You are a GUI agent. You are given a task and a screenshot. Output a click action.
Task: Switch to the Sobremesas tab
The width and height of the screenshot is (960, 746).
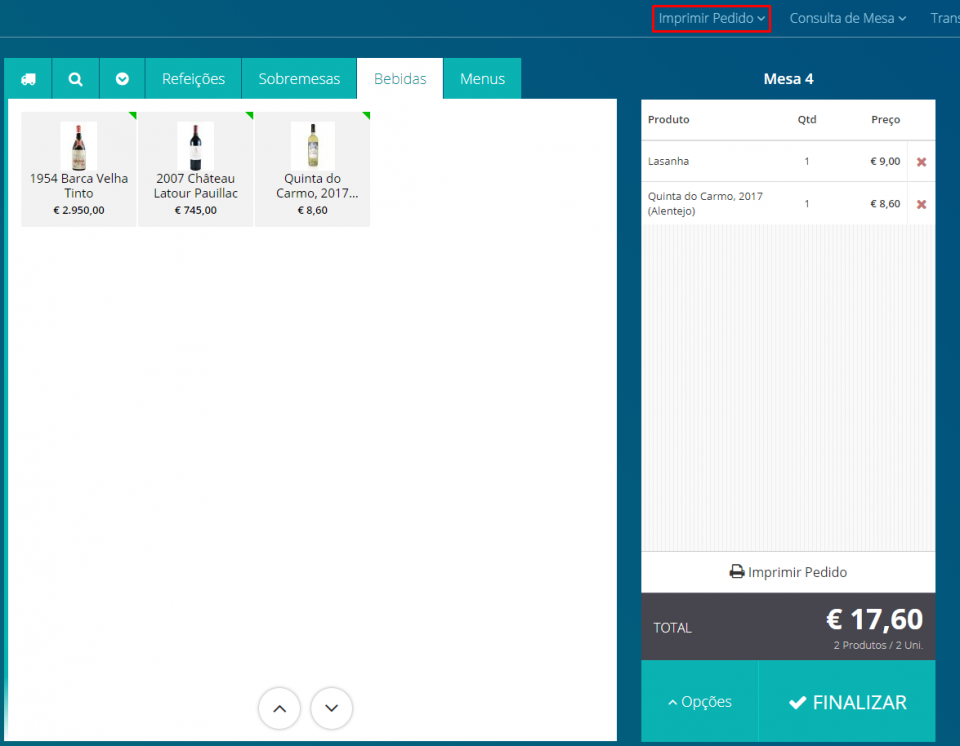[299, 79]
